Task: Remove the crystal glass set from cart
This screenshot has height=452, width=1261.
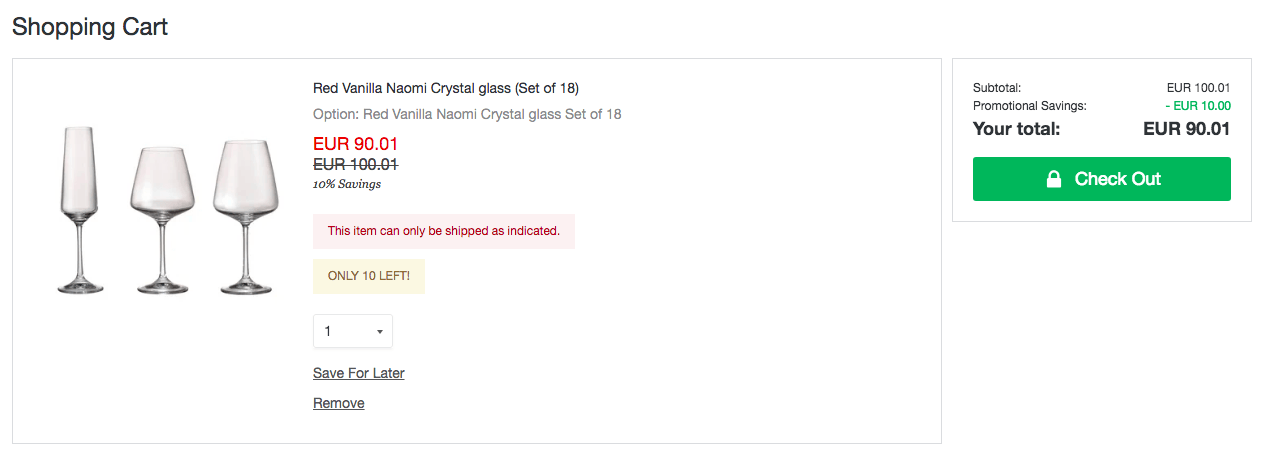Action: click(x=338, y=403)
